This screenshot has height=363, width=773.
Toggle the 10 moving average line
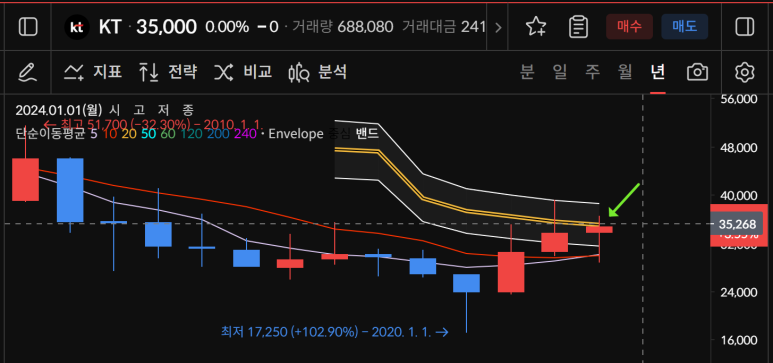pyautogui.click(x=110, y=134)
